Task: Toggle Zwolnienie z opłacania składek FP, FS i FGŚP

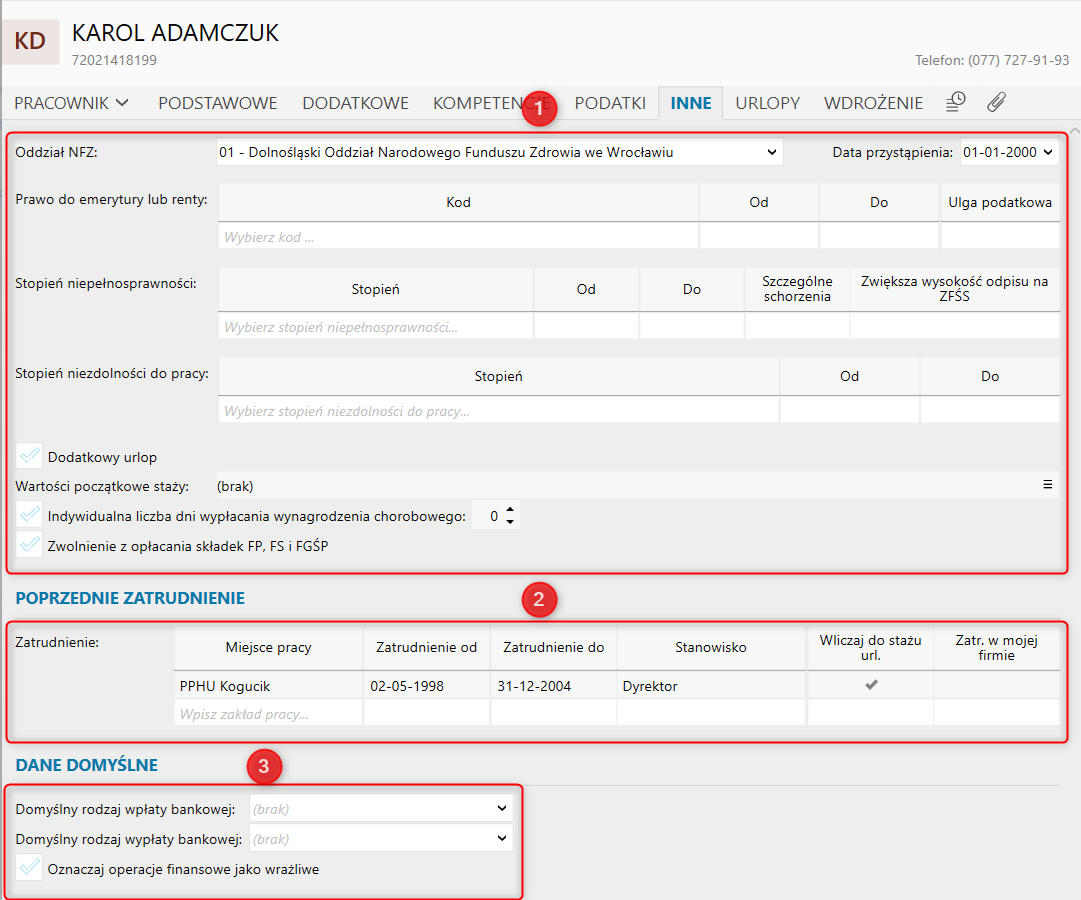Action: point(30,545)
